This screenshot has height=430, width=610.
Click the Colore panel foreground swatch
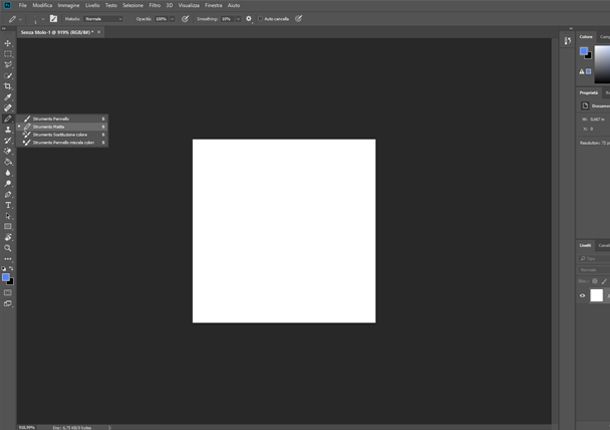584,51
